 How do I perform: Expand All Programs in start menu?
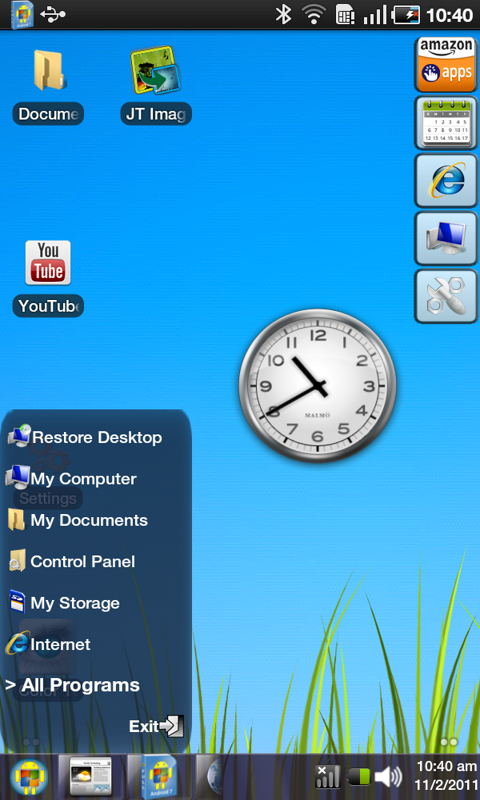(72, 685)
